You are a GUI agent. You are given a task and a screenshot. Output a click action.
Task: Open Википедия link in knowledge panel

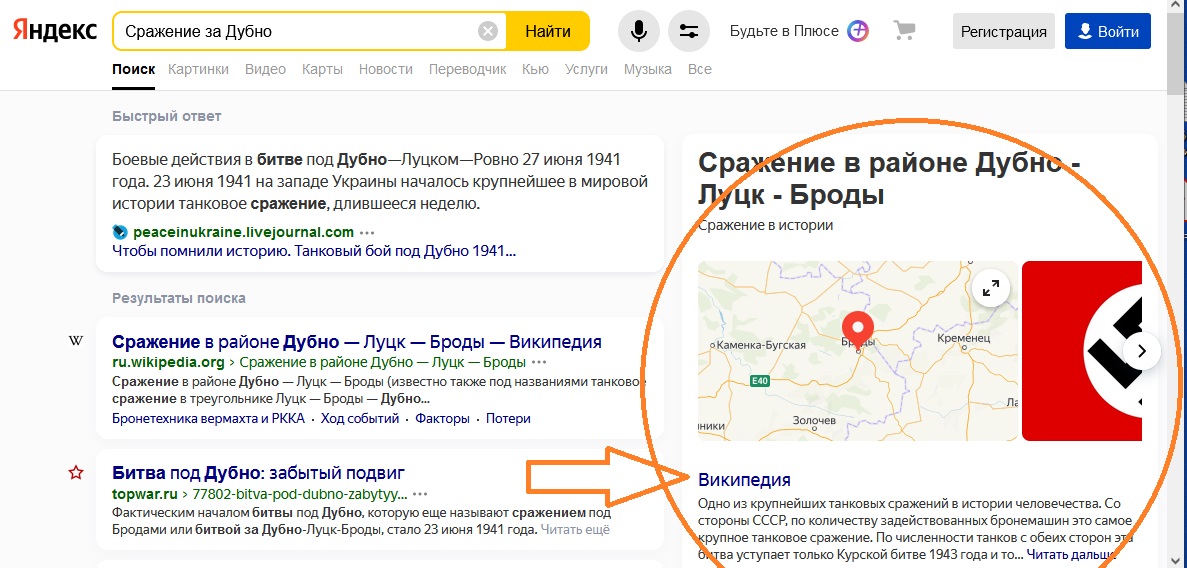pos(744,479)
